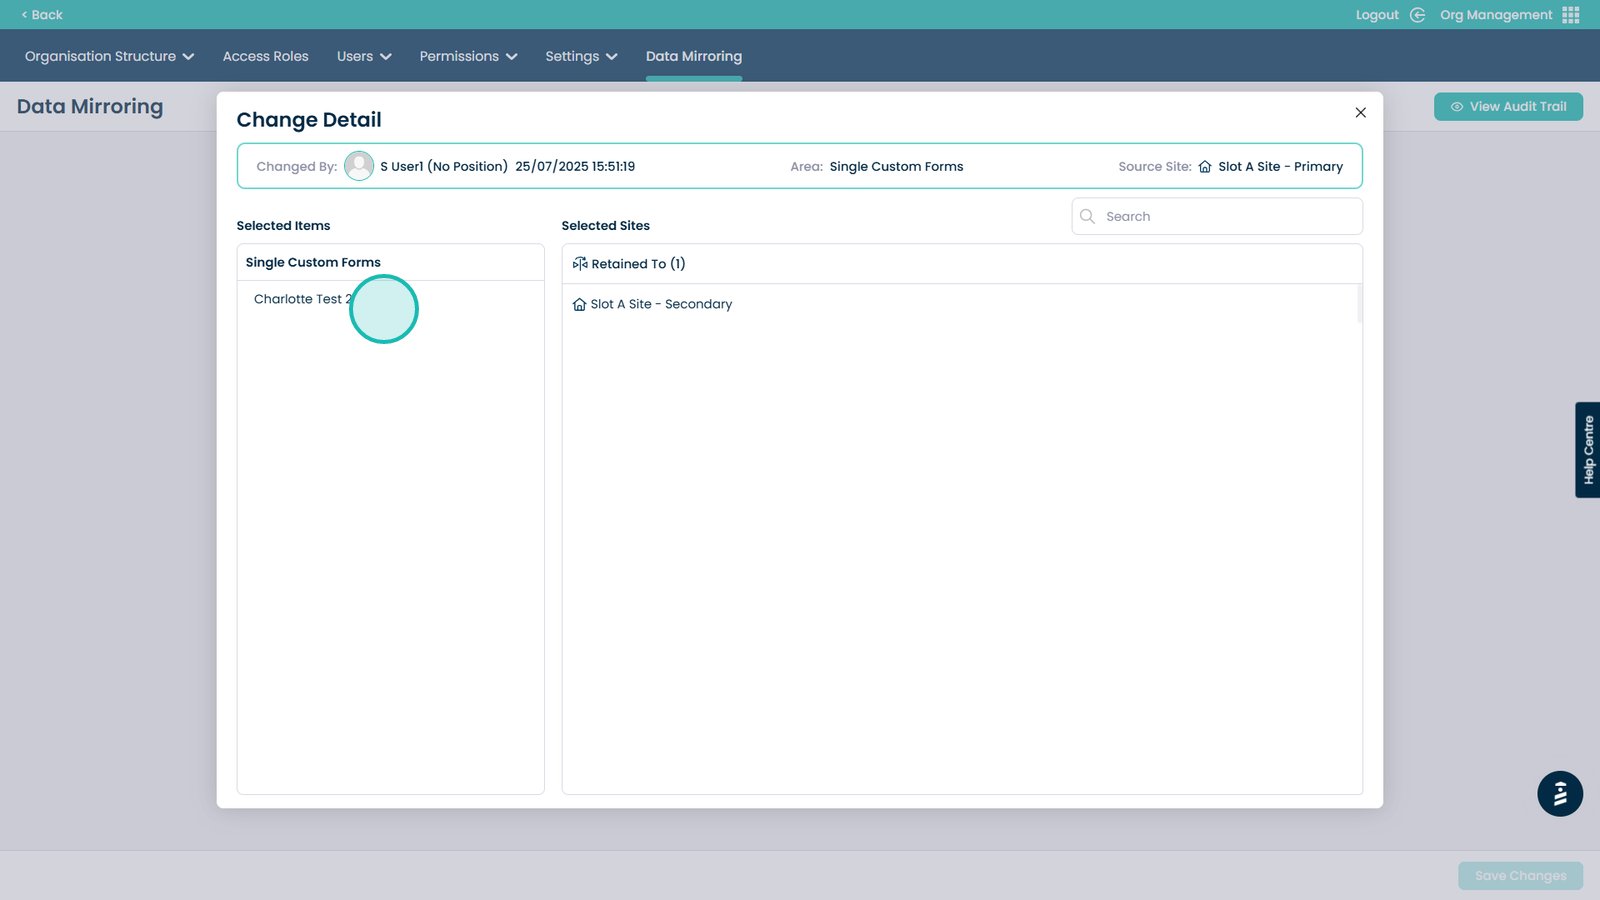
Task: Open the round chat assistant icon
Action: point(1559,794)
